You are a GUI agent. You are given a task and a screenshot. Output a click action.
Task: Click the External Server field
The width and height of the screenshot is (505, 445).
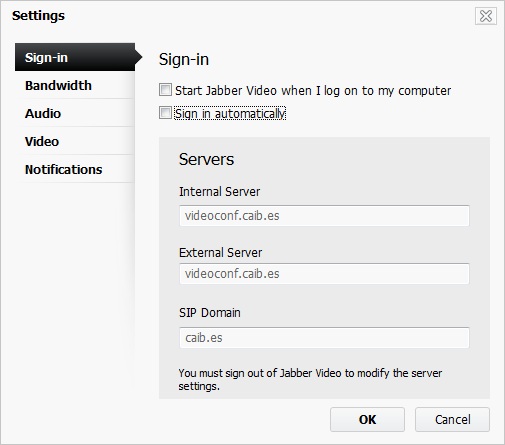point(324,274)
